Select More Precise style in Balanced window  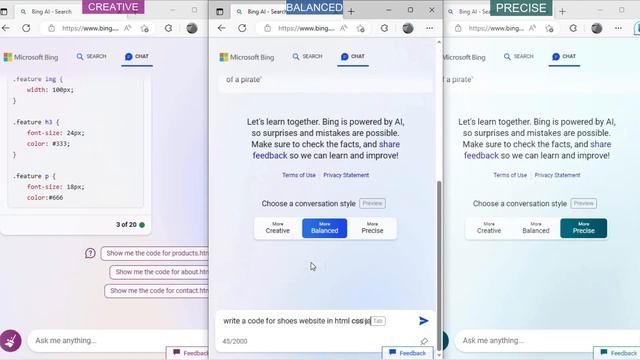tap(372, 228)
